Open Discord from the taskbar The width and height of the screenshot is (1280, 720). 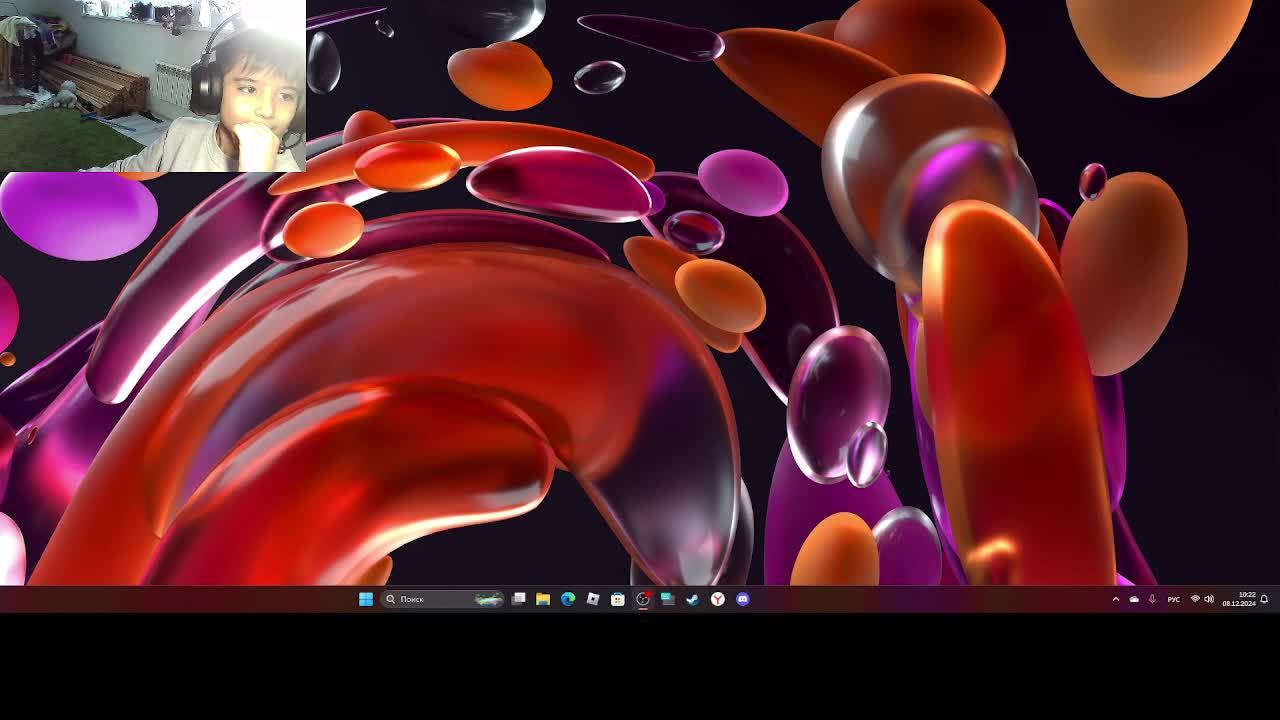(x=743, y=599)
